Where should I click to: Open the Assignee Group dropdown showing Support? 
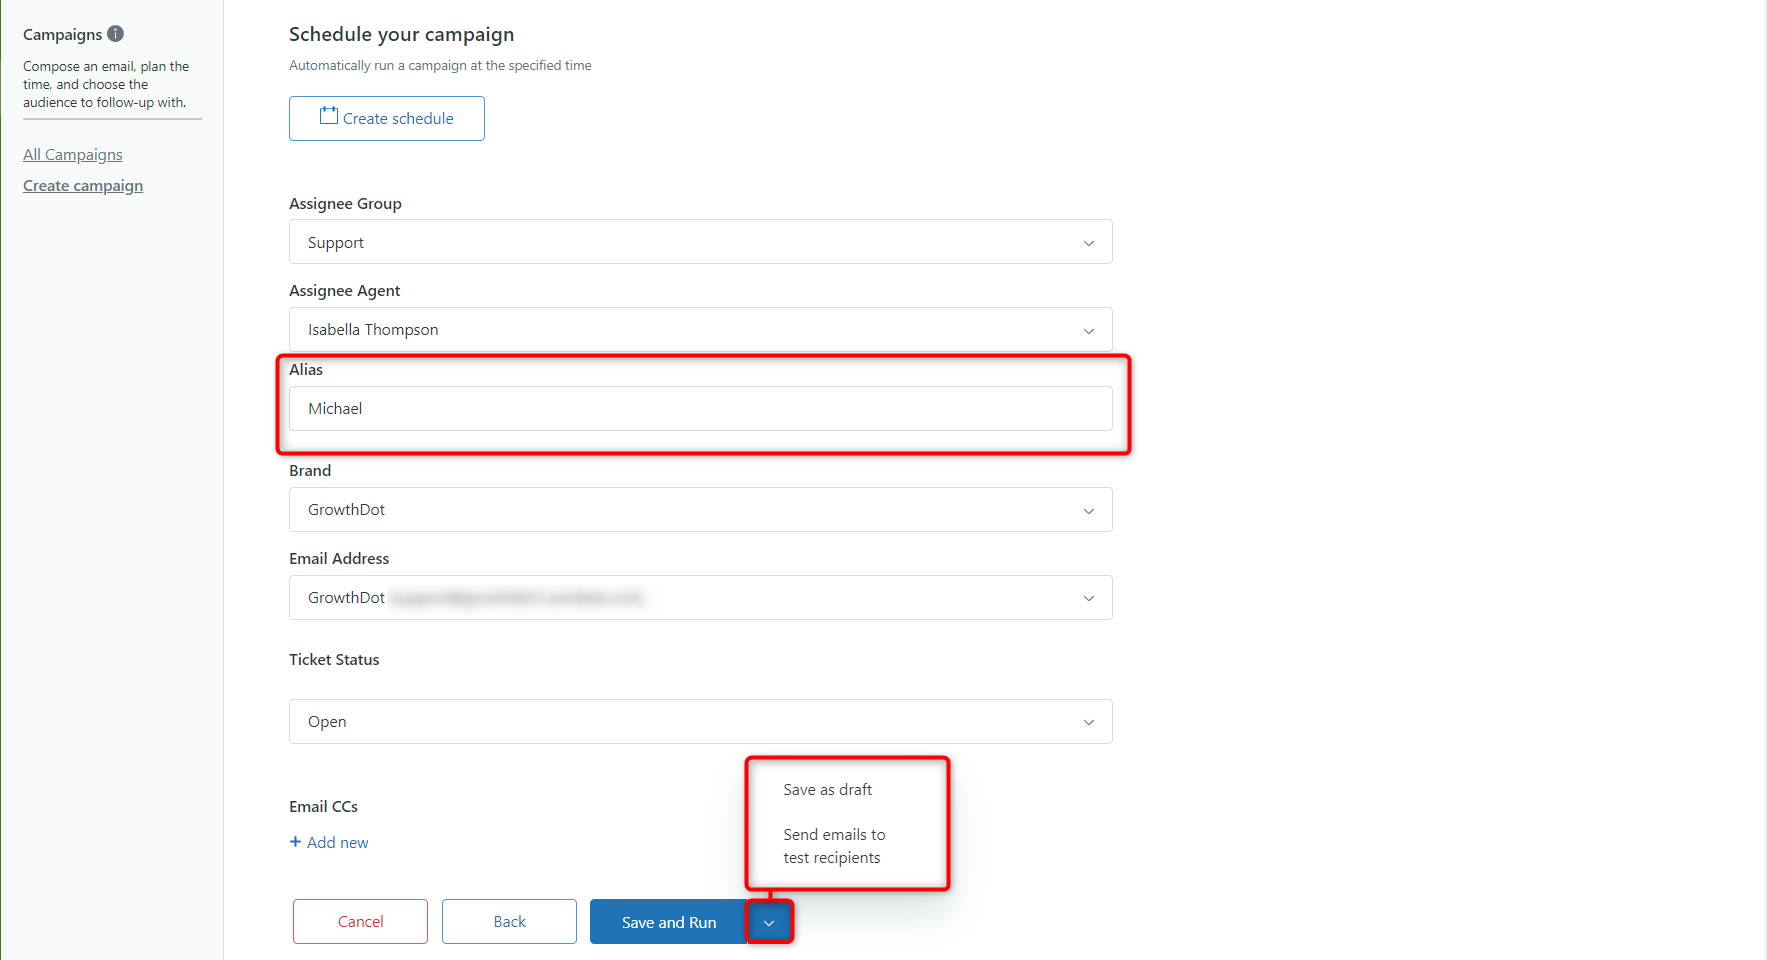point(700,242)
